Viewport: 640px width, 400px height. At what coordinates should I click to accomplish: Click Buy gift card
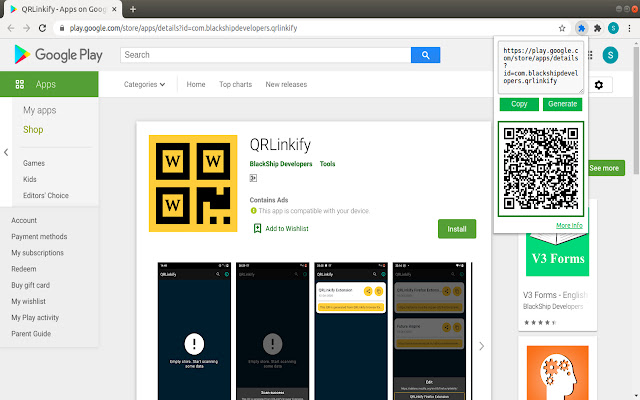(31, 285)
